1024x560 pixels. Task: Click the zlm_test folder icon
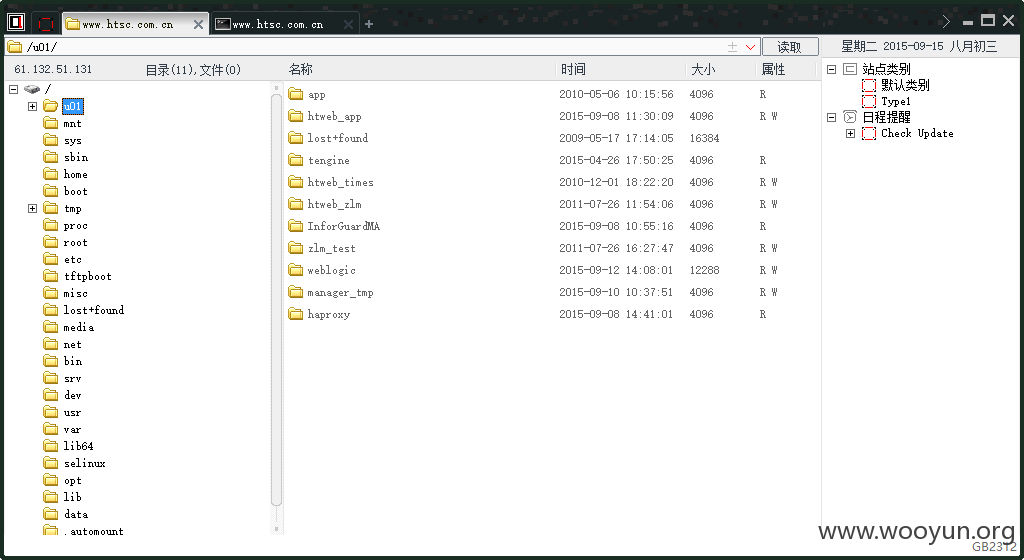296,248
